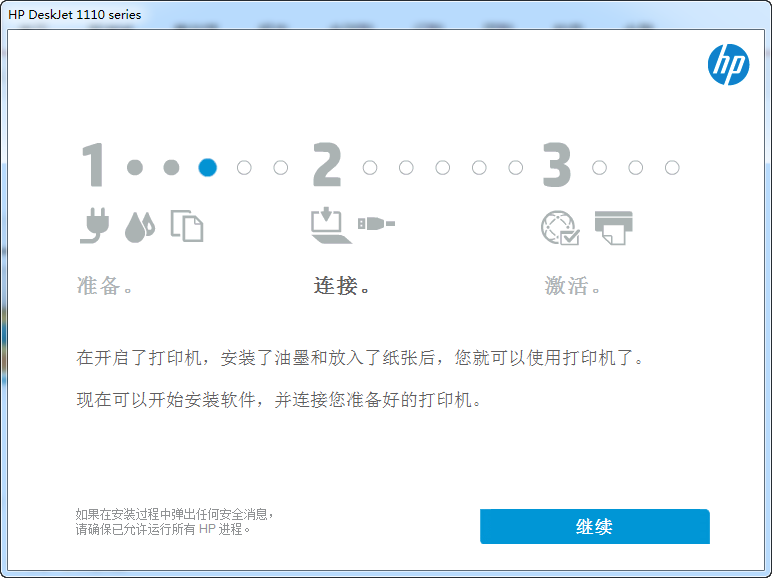772x578 pixels.
Task: Click the large step number 1
Action: coord(93,165)
